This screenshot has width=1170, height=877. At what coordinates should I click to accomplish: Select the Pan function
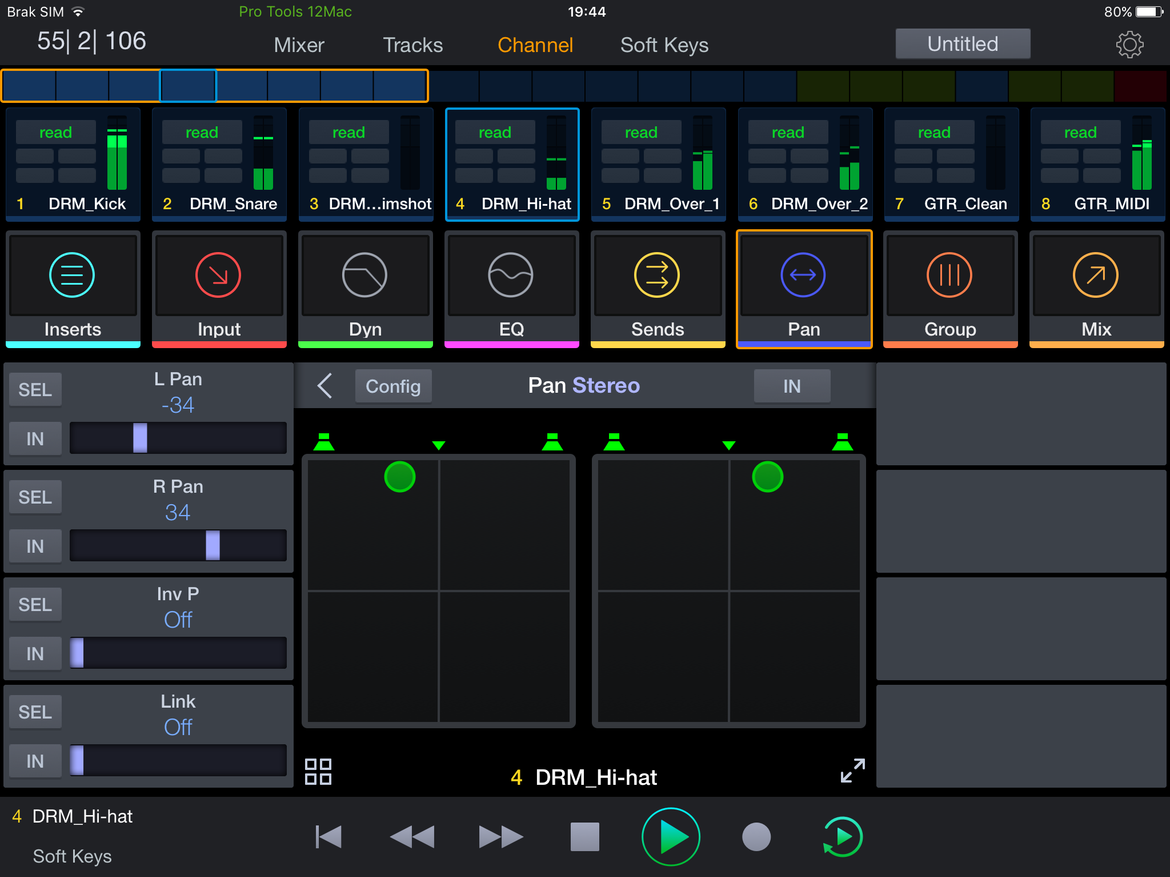point(804,289)
